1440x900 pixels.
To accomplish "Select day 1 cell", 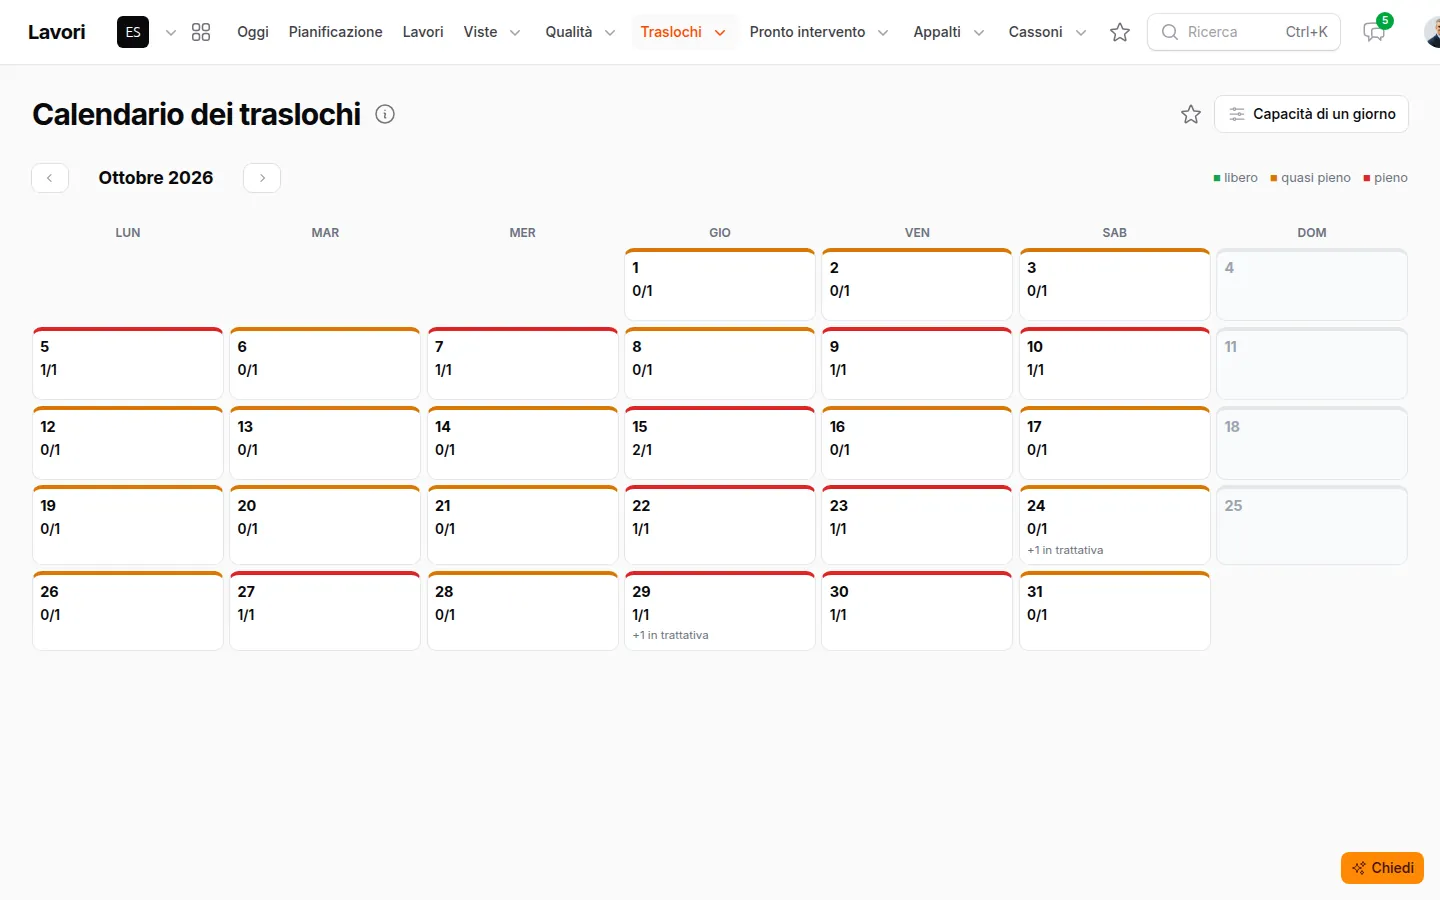I will (720, 284).
